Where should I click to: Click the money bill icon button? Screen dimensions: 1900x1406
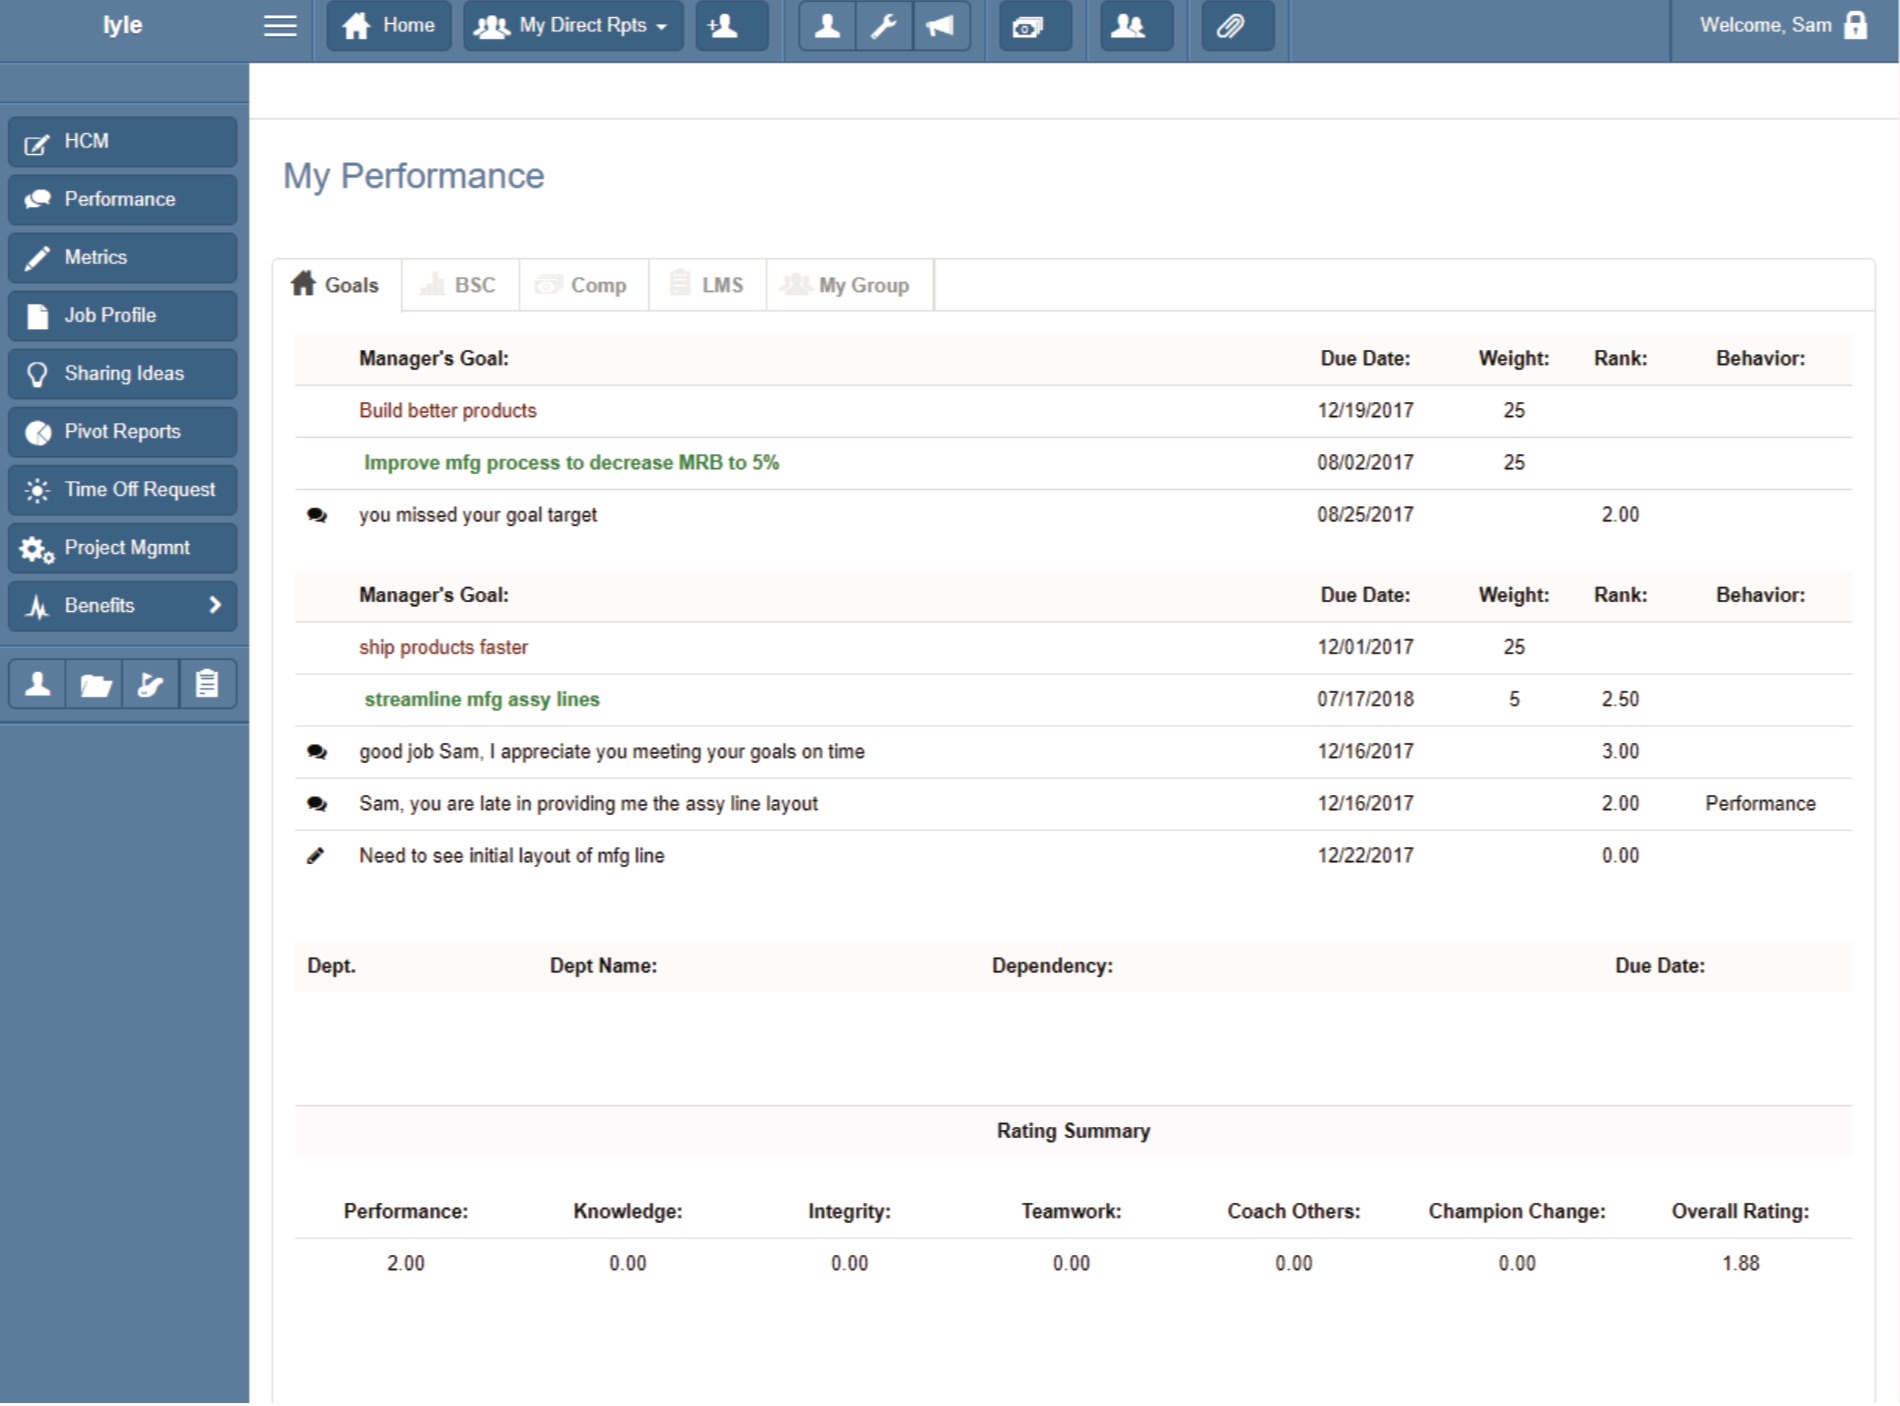point(1035,26)
